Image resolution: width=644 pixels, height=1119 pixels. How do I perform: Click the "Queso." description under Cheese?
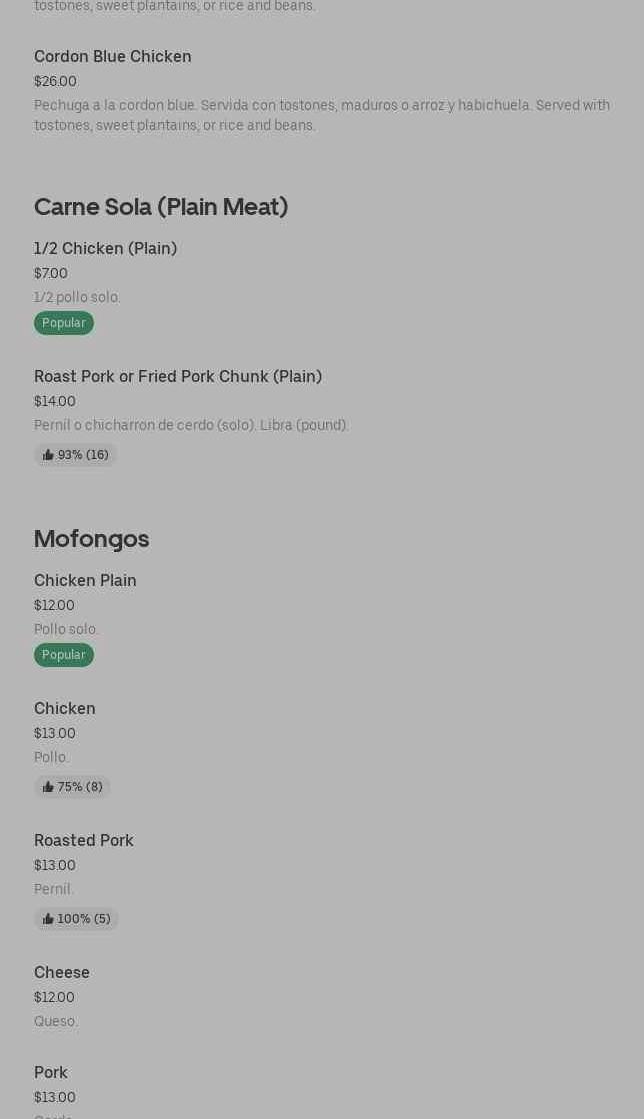[56, 1022]
